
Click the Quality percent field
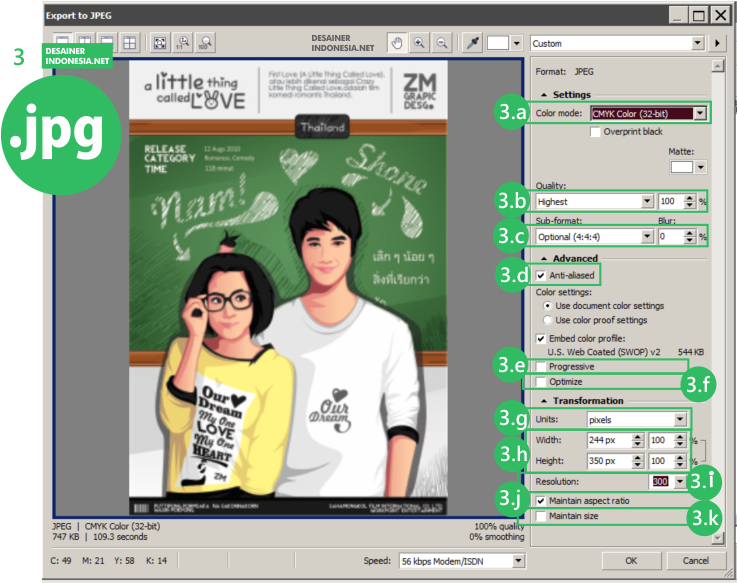[x=670, y=201]
